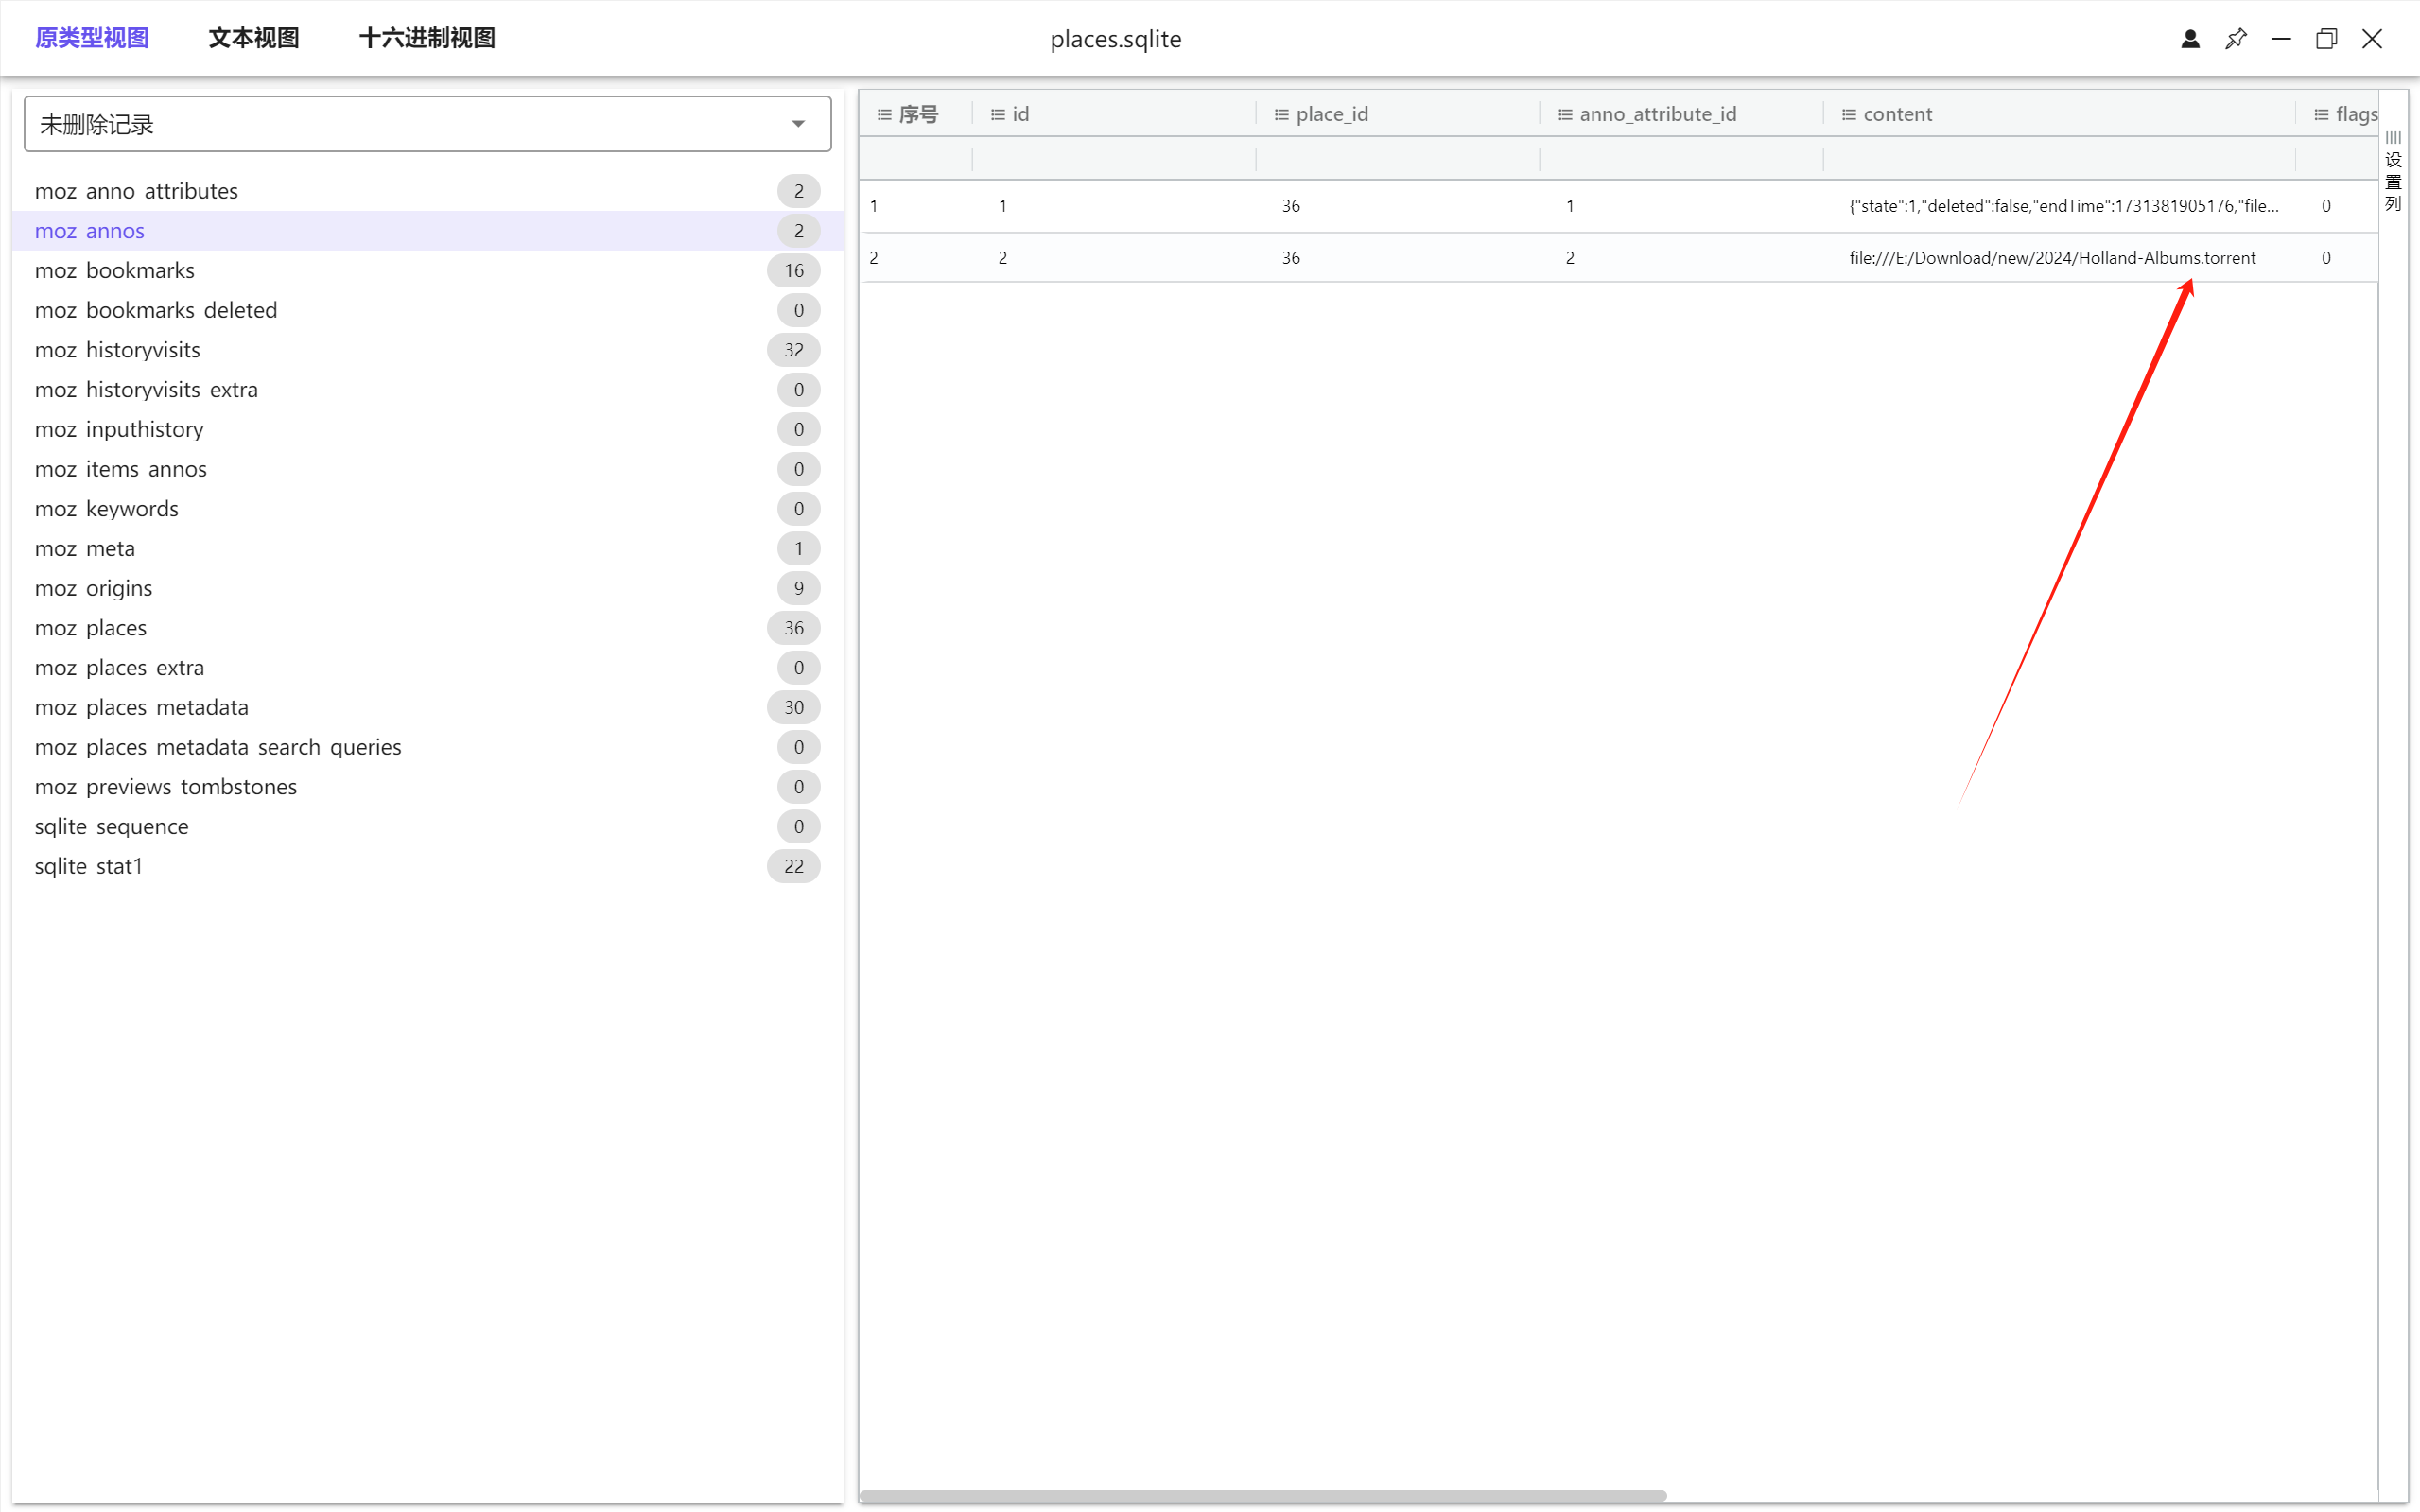Click the content column menu icon
Viewport: 2420px width, 1512px height.
[1849, 115]
